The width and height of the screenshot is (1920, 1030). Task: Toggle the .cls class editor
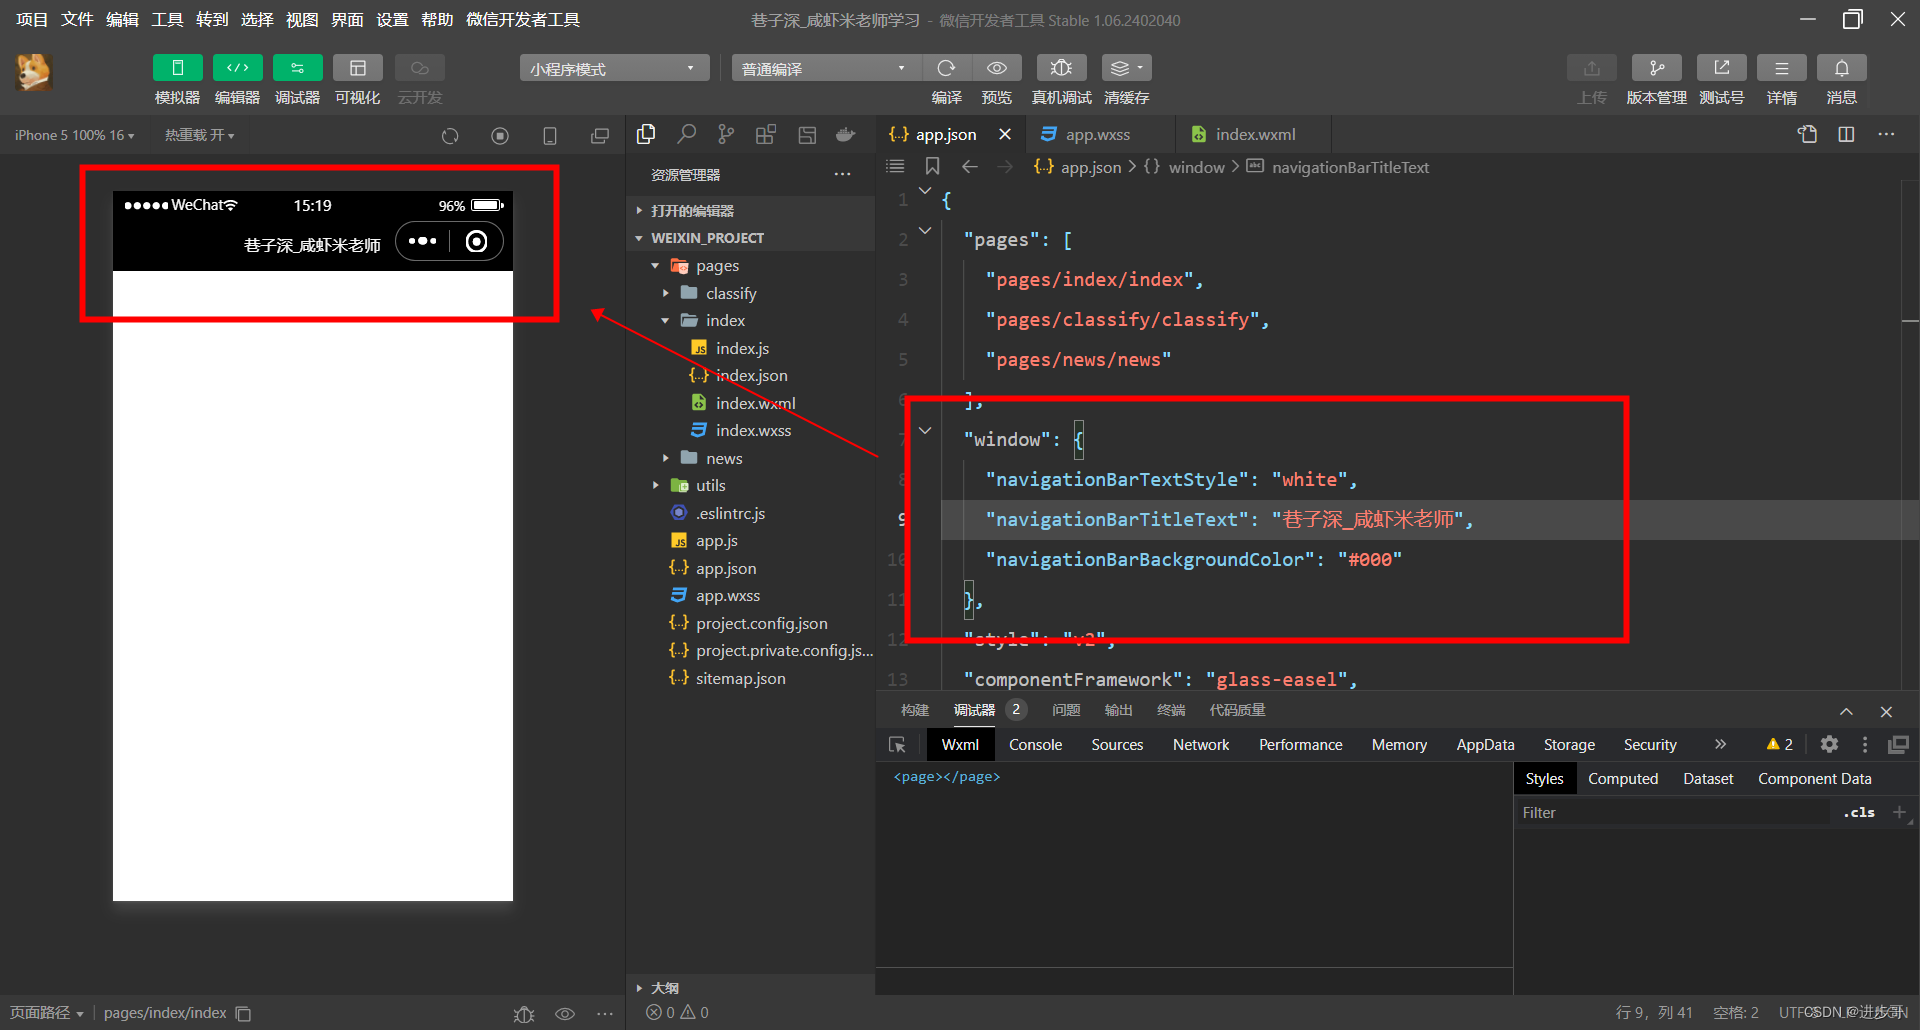click(1859, 812)
